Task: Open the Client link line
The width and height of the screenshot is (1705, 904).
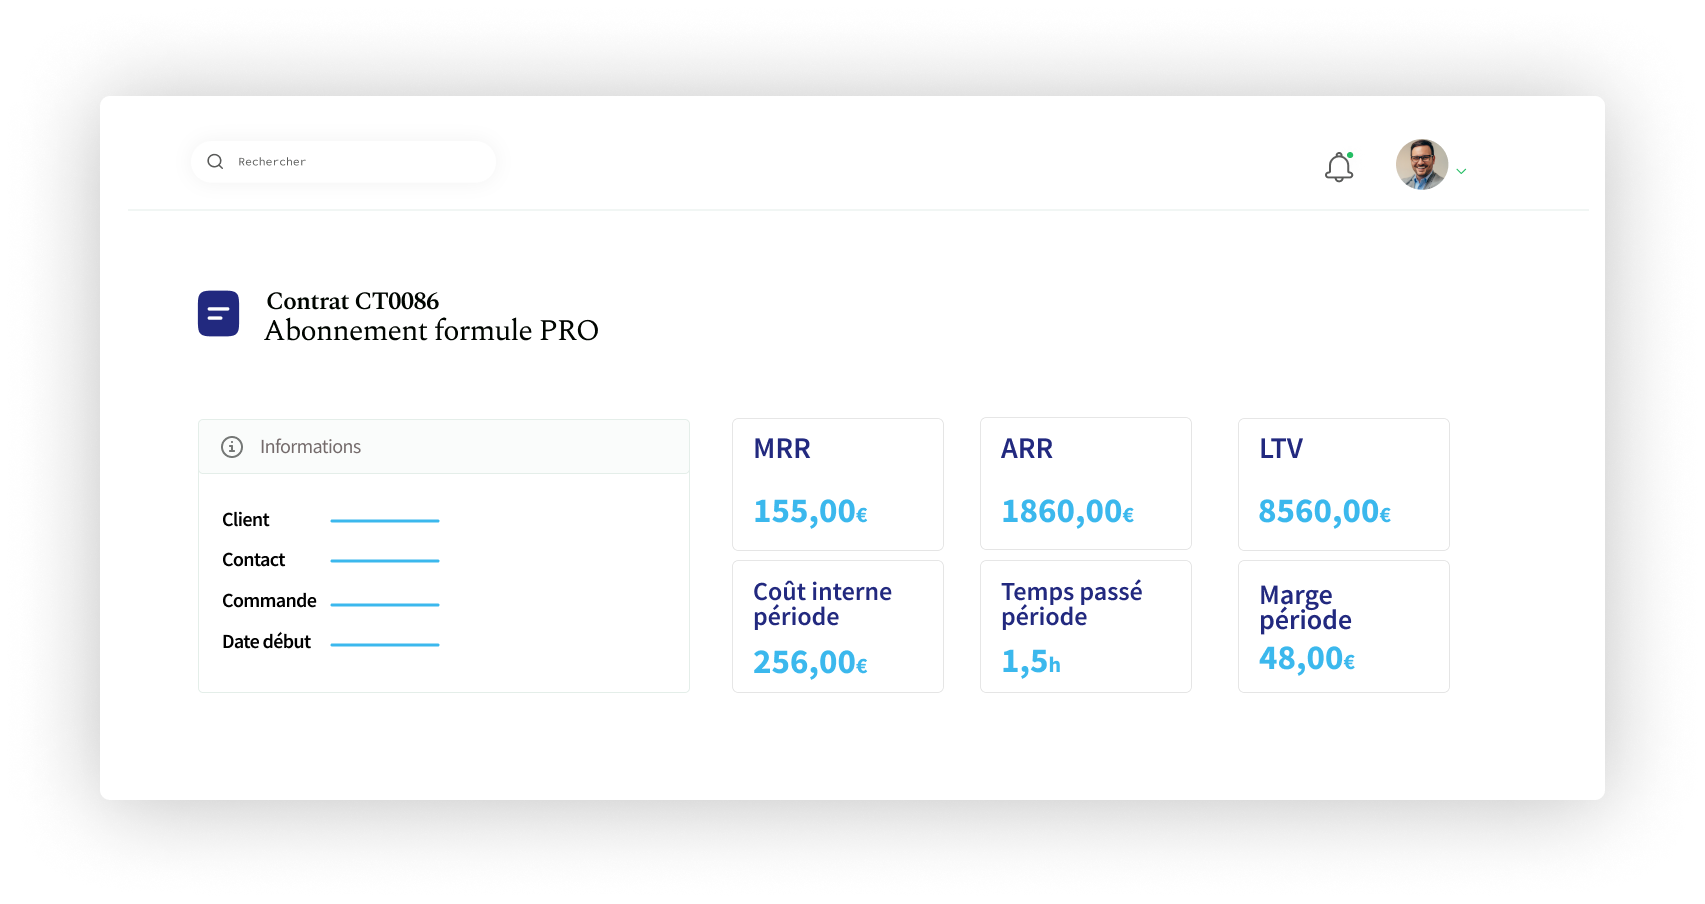Action: 385,521
